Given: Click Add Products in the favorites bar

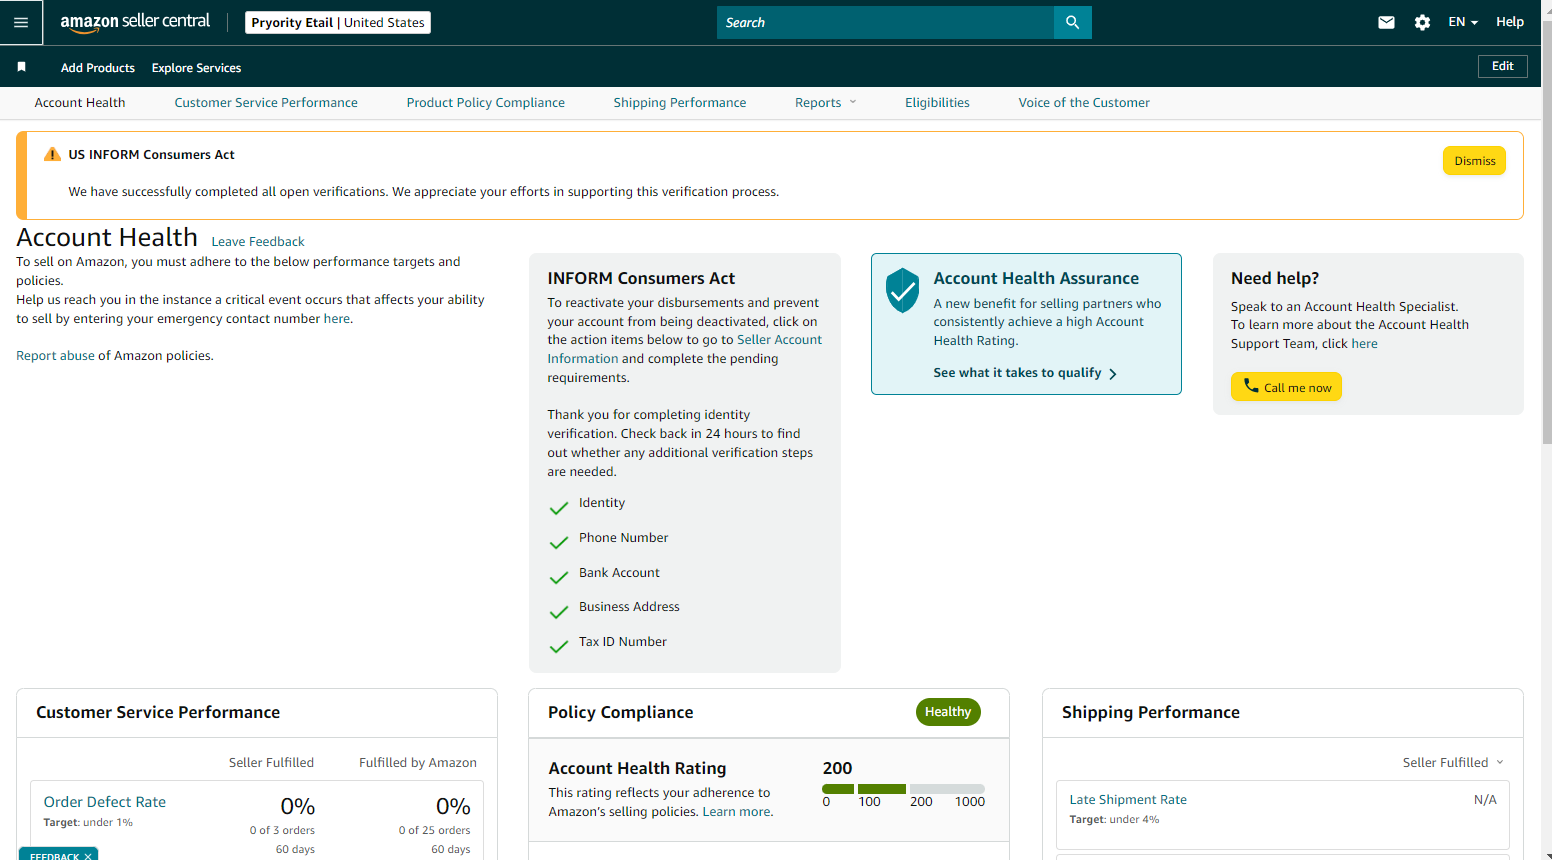Looking at the screenshot, I should point(98,68).
